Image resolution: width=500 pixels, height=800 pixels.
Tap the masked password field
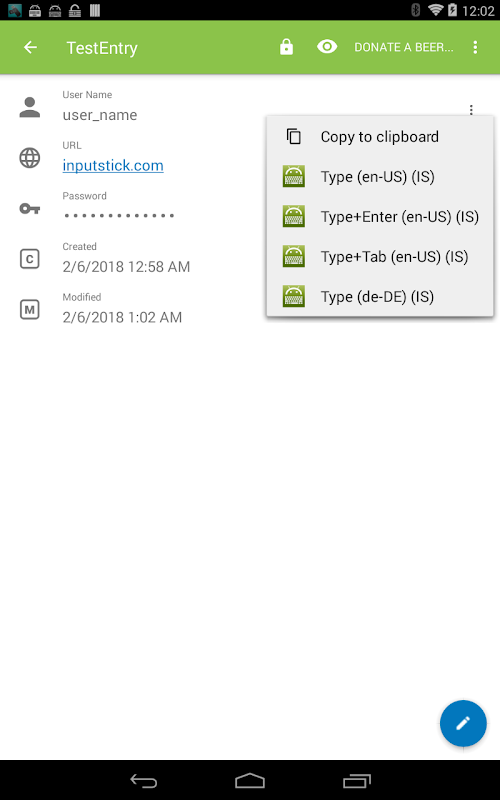(119, 215)
